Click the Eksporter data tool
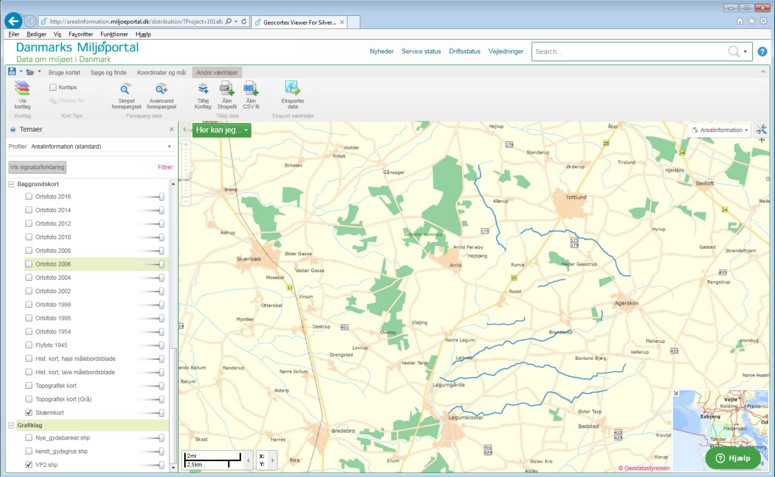 pos(293,95)
